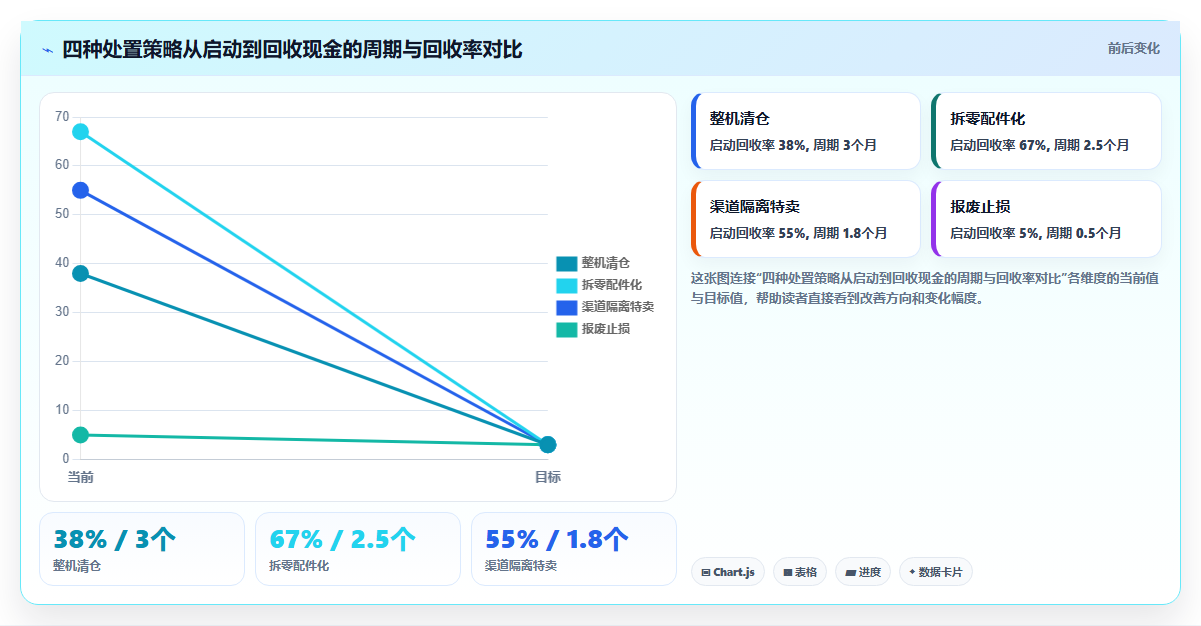Open the 渠道隔离特卖 strategy card
Viewport: 1201px width, 626px height.
[805, 219]
